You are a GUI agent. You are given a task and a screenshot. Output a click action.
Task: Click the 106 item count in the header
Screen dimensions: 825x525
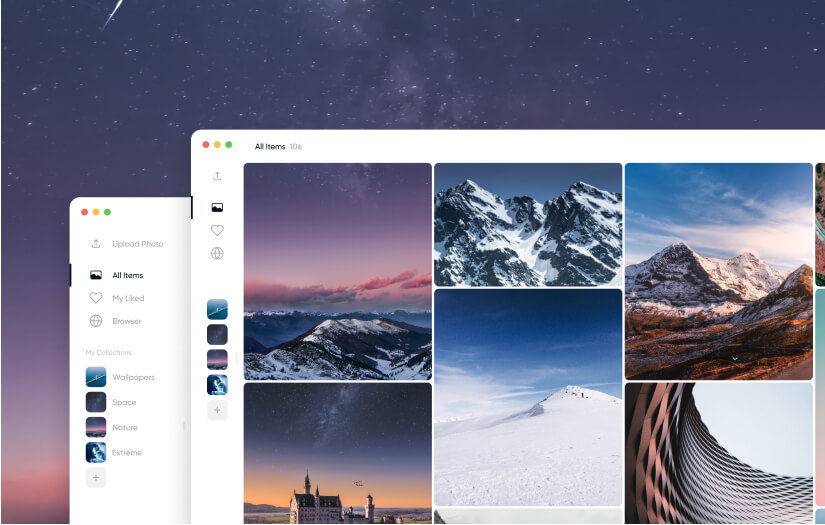click(296, 147)
